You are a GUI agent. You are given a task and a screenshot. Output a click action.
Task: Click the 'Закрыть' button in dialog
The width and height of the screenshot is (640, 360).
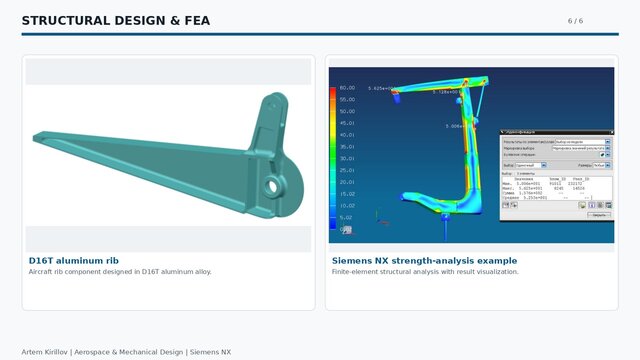(599, 215)
